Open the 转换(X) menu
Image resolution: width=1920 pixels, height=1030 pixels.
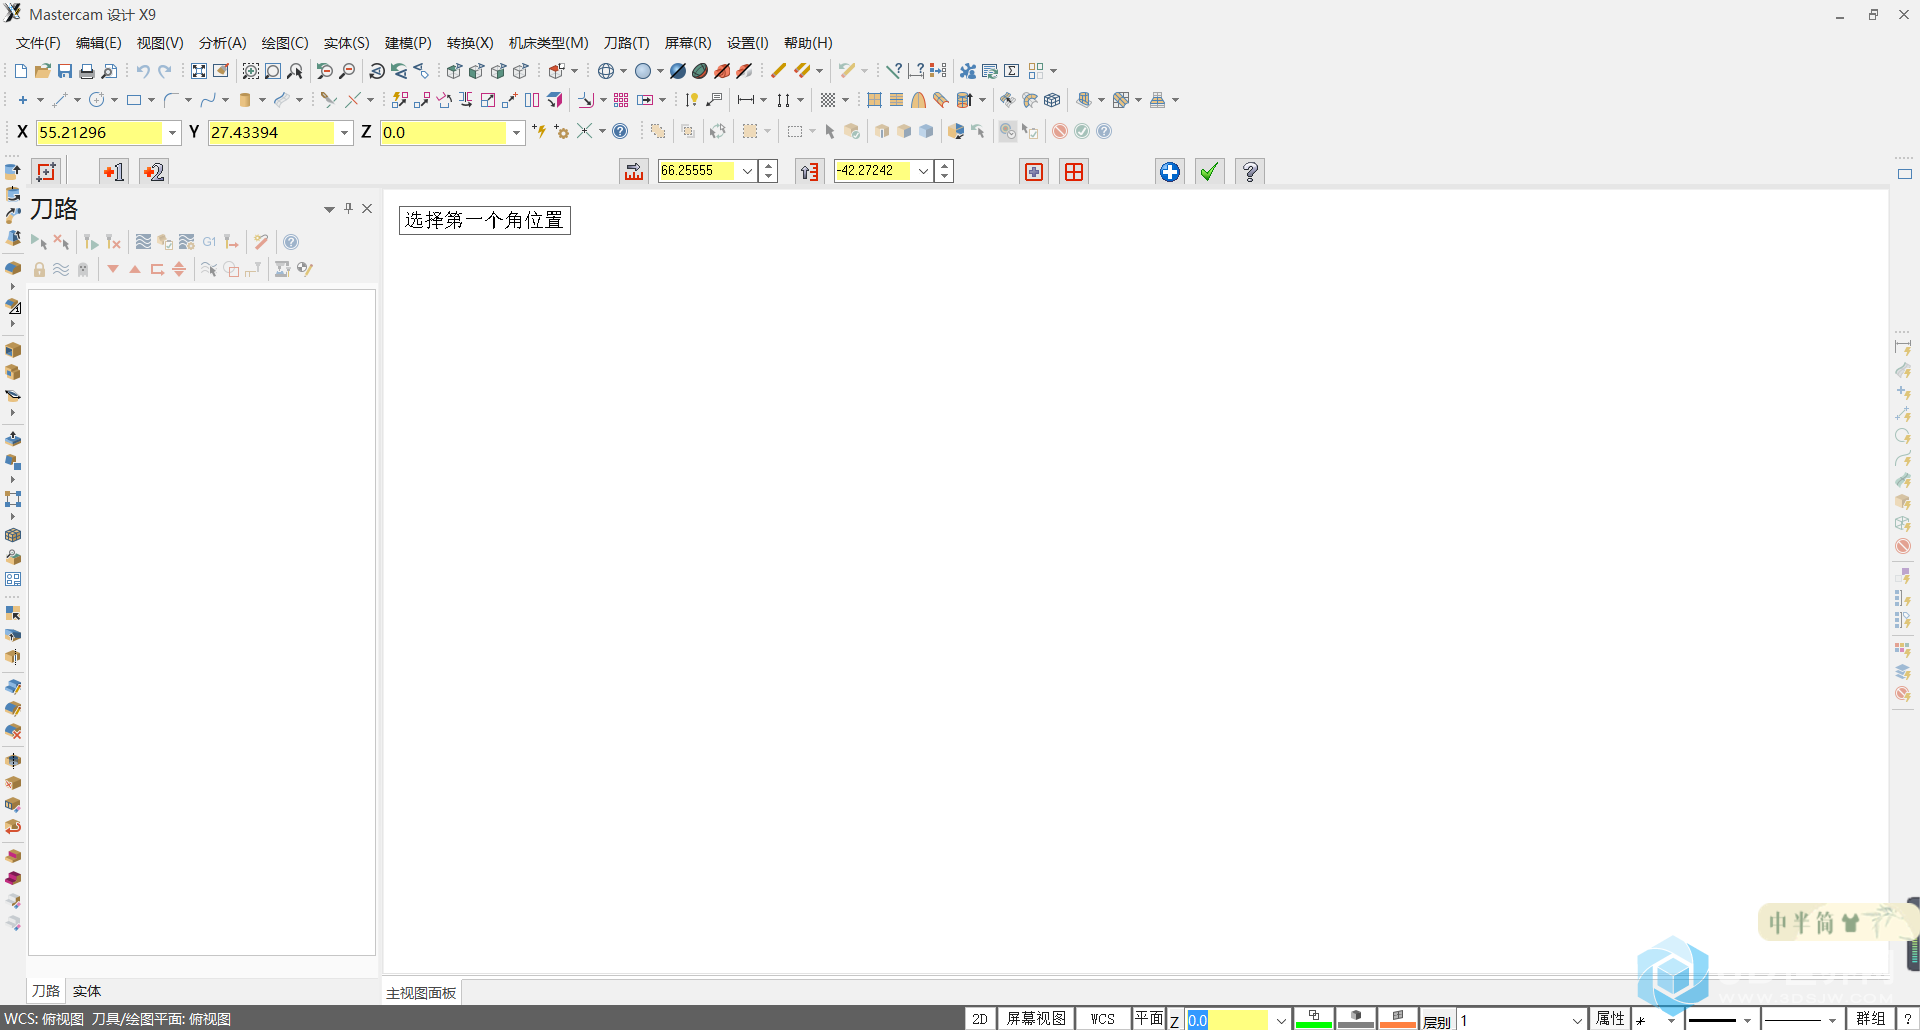pyautogui.click(x=470, y=43)
